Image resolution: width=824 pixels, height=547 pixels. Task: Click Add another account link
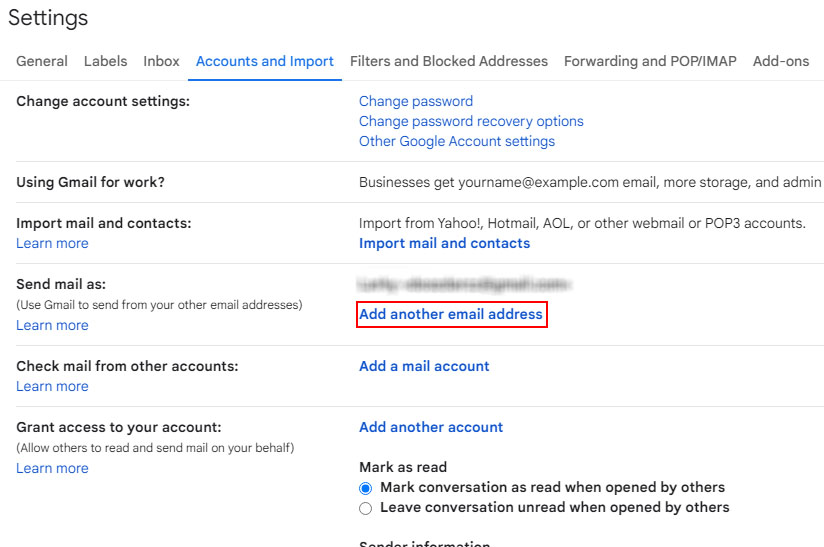[x=431, y=427]
